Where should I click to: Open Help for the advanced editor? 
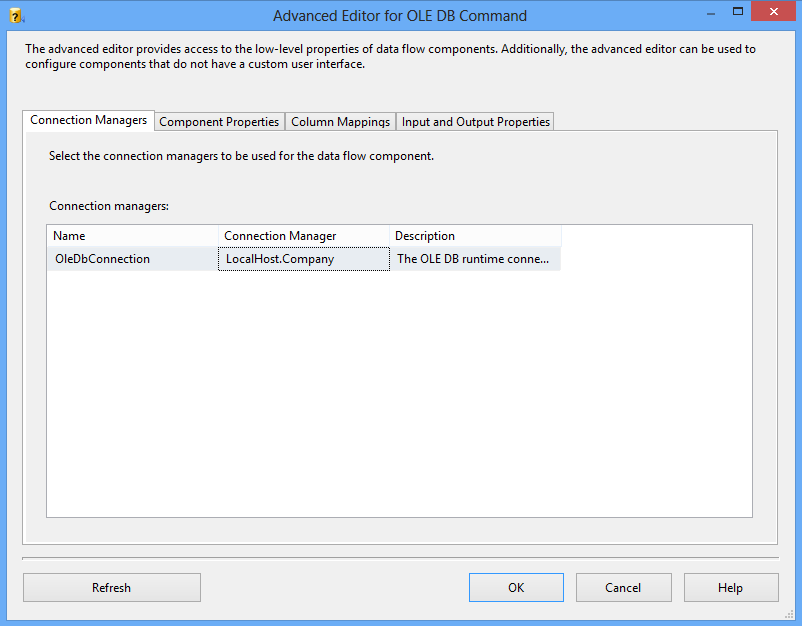(731, 588)
